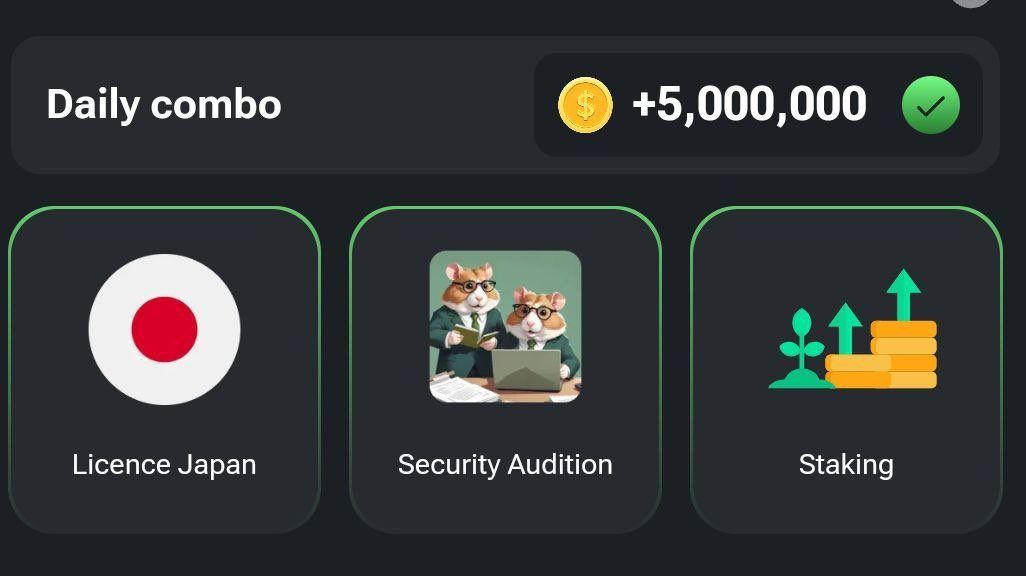The height and width of the screenshot is (576, 1026).
Task: Tap the 'Staking' card label
Action: point(846,465)
